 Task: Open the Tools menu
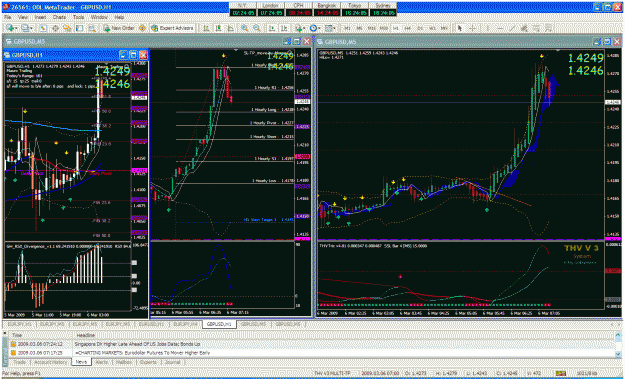pos(79,18)
